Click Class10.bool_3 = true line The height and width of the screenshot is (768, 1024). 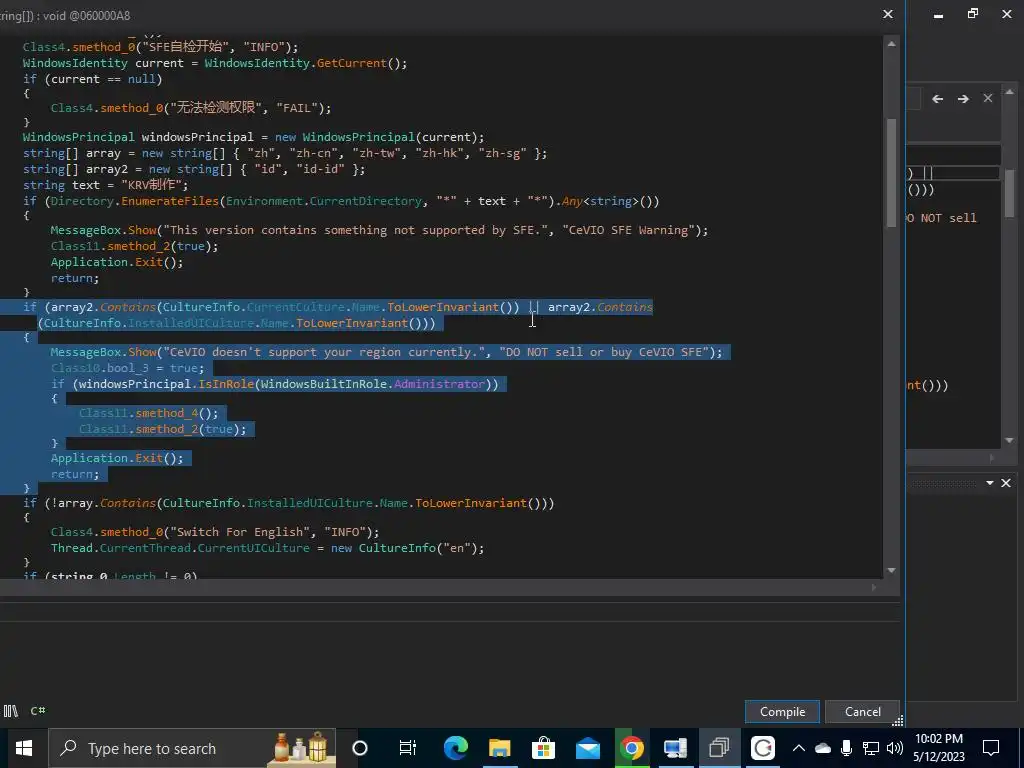[127, 368]
